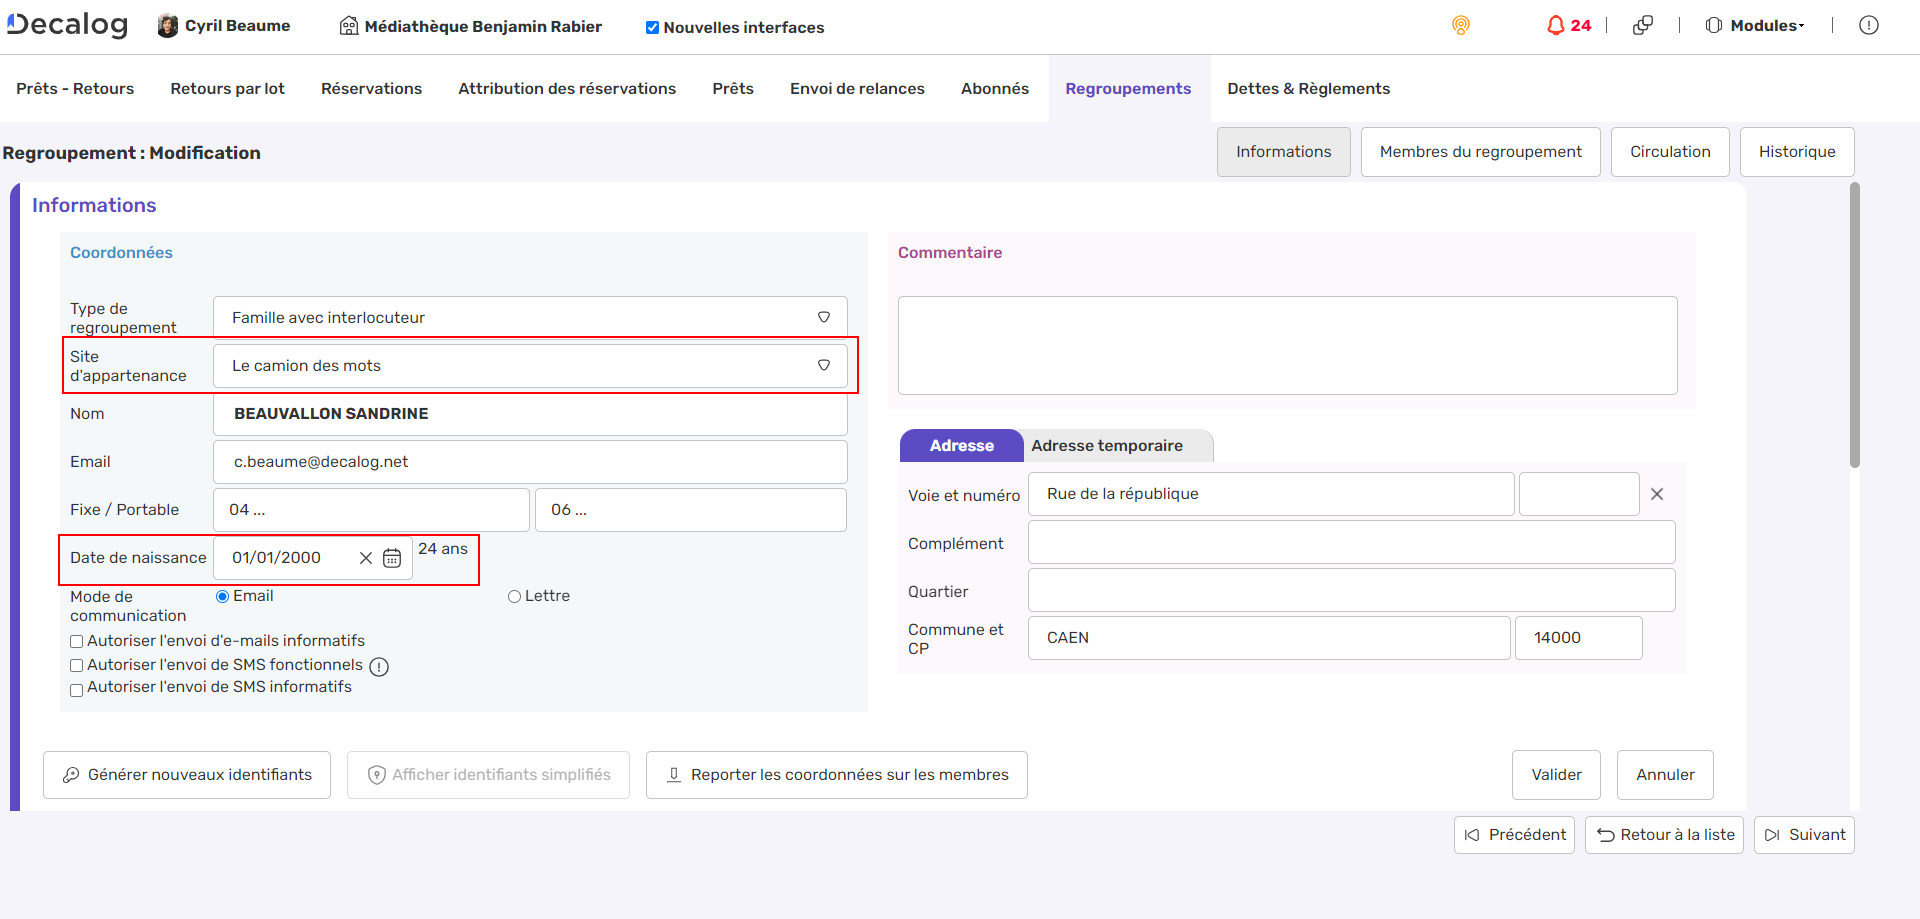This screenshot has height=919, width=1920.
Task: Enable sending informative e-mails checkbox
Action: [x=77, y=642]
